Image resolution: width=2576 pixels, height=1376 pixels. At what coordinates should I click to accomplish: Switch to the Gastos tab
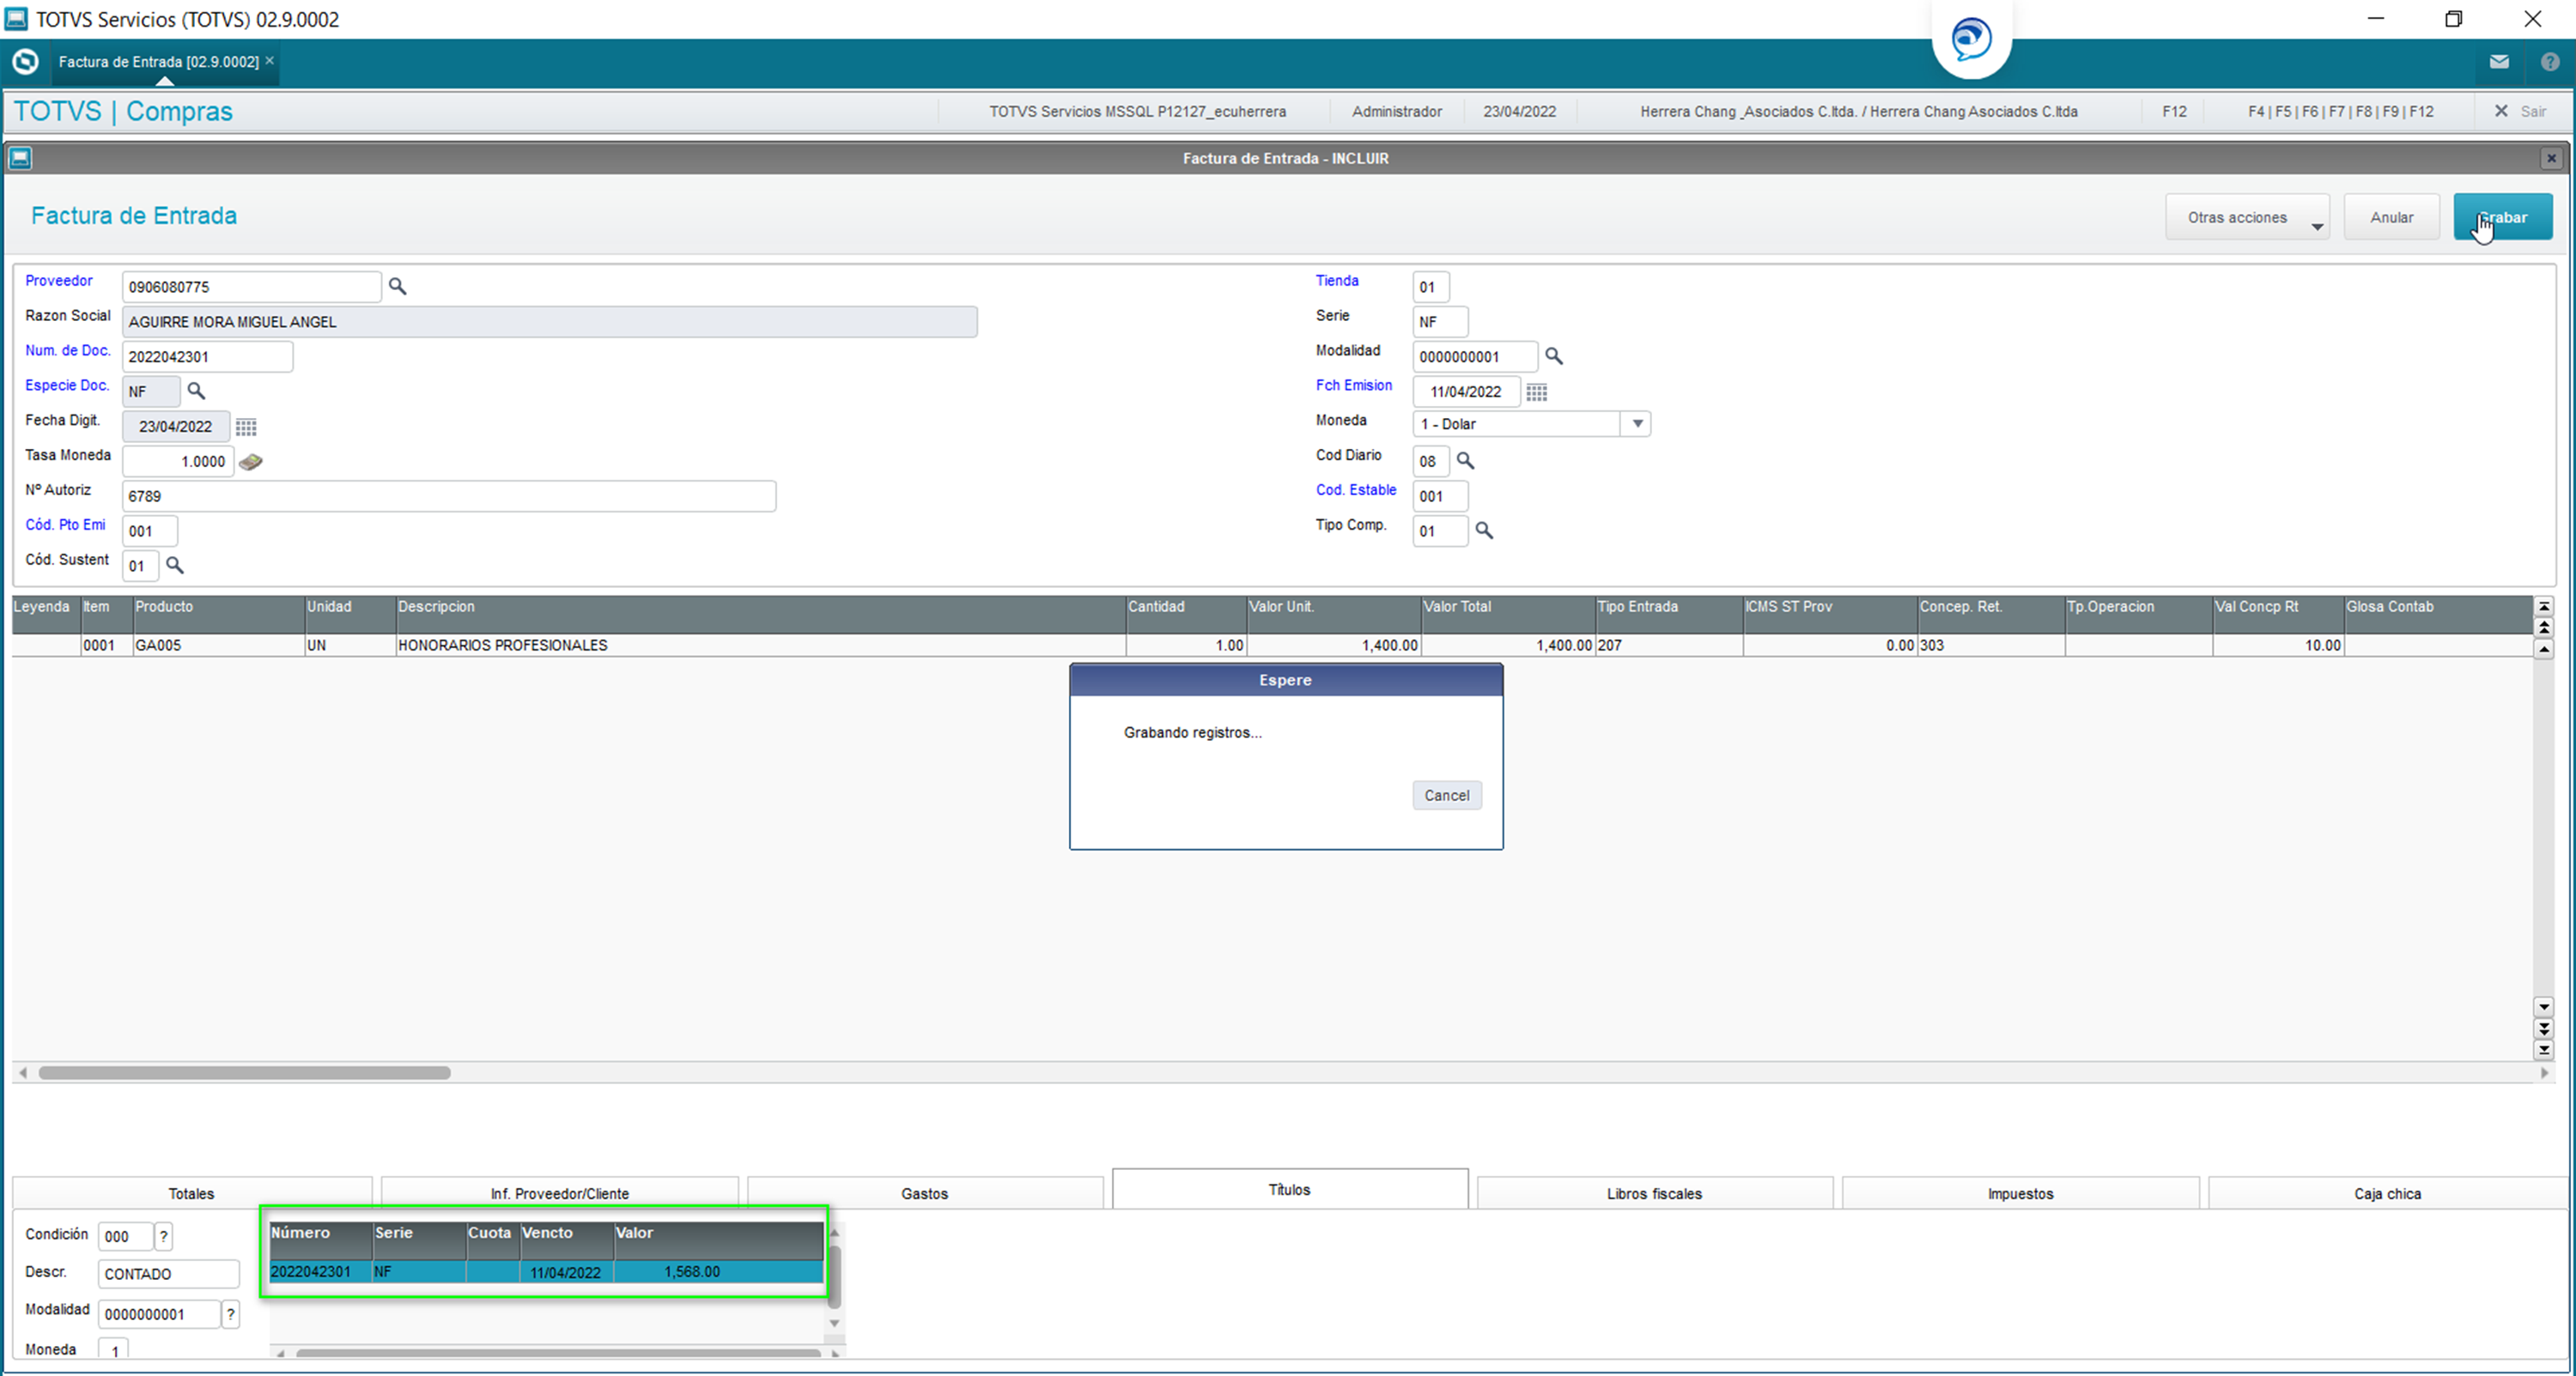coord(924,1194)
